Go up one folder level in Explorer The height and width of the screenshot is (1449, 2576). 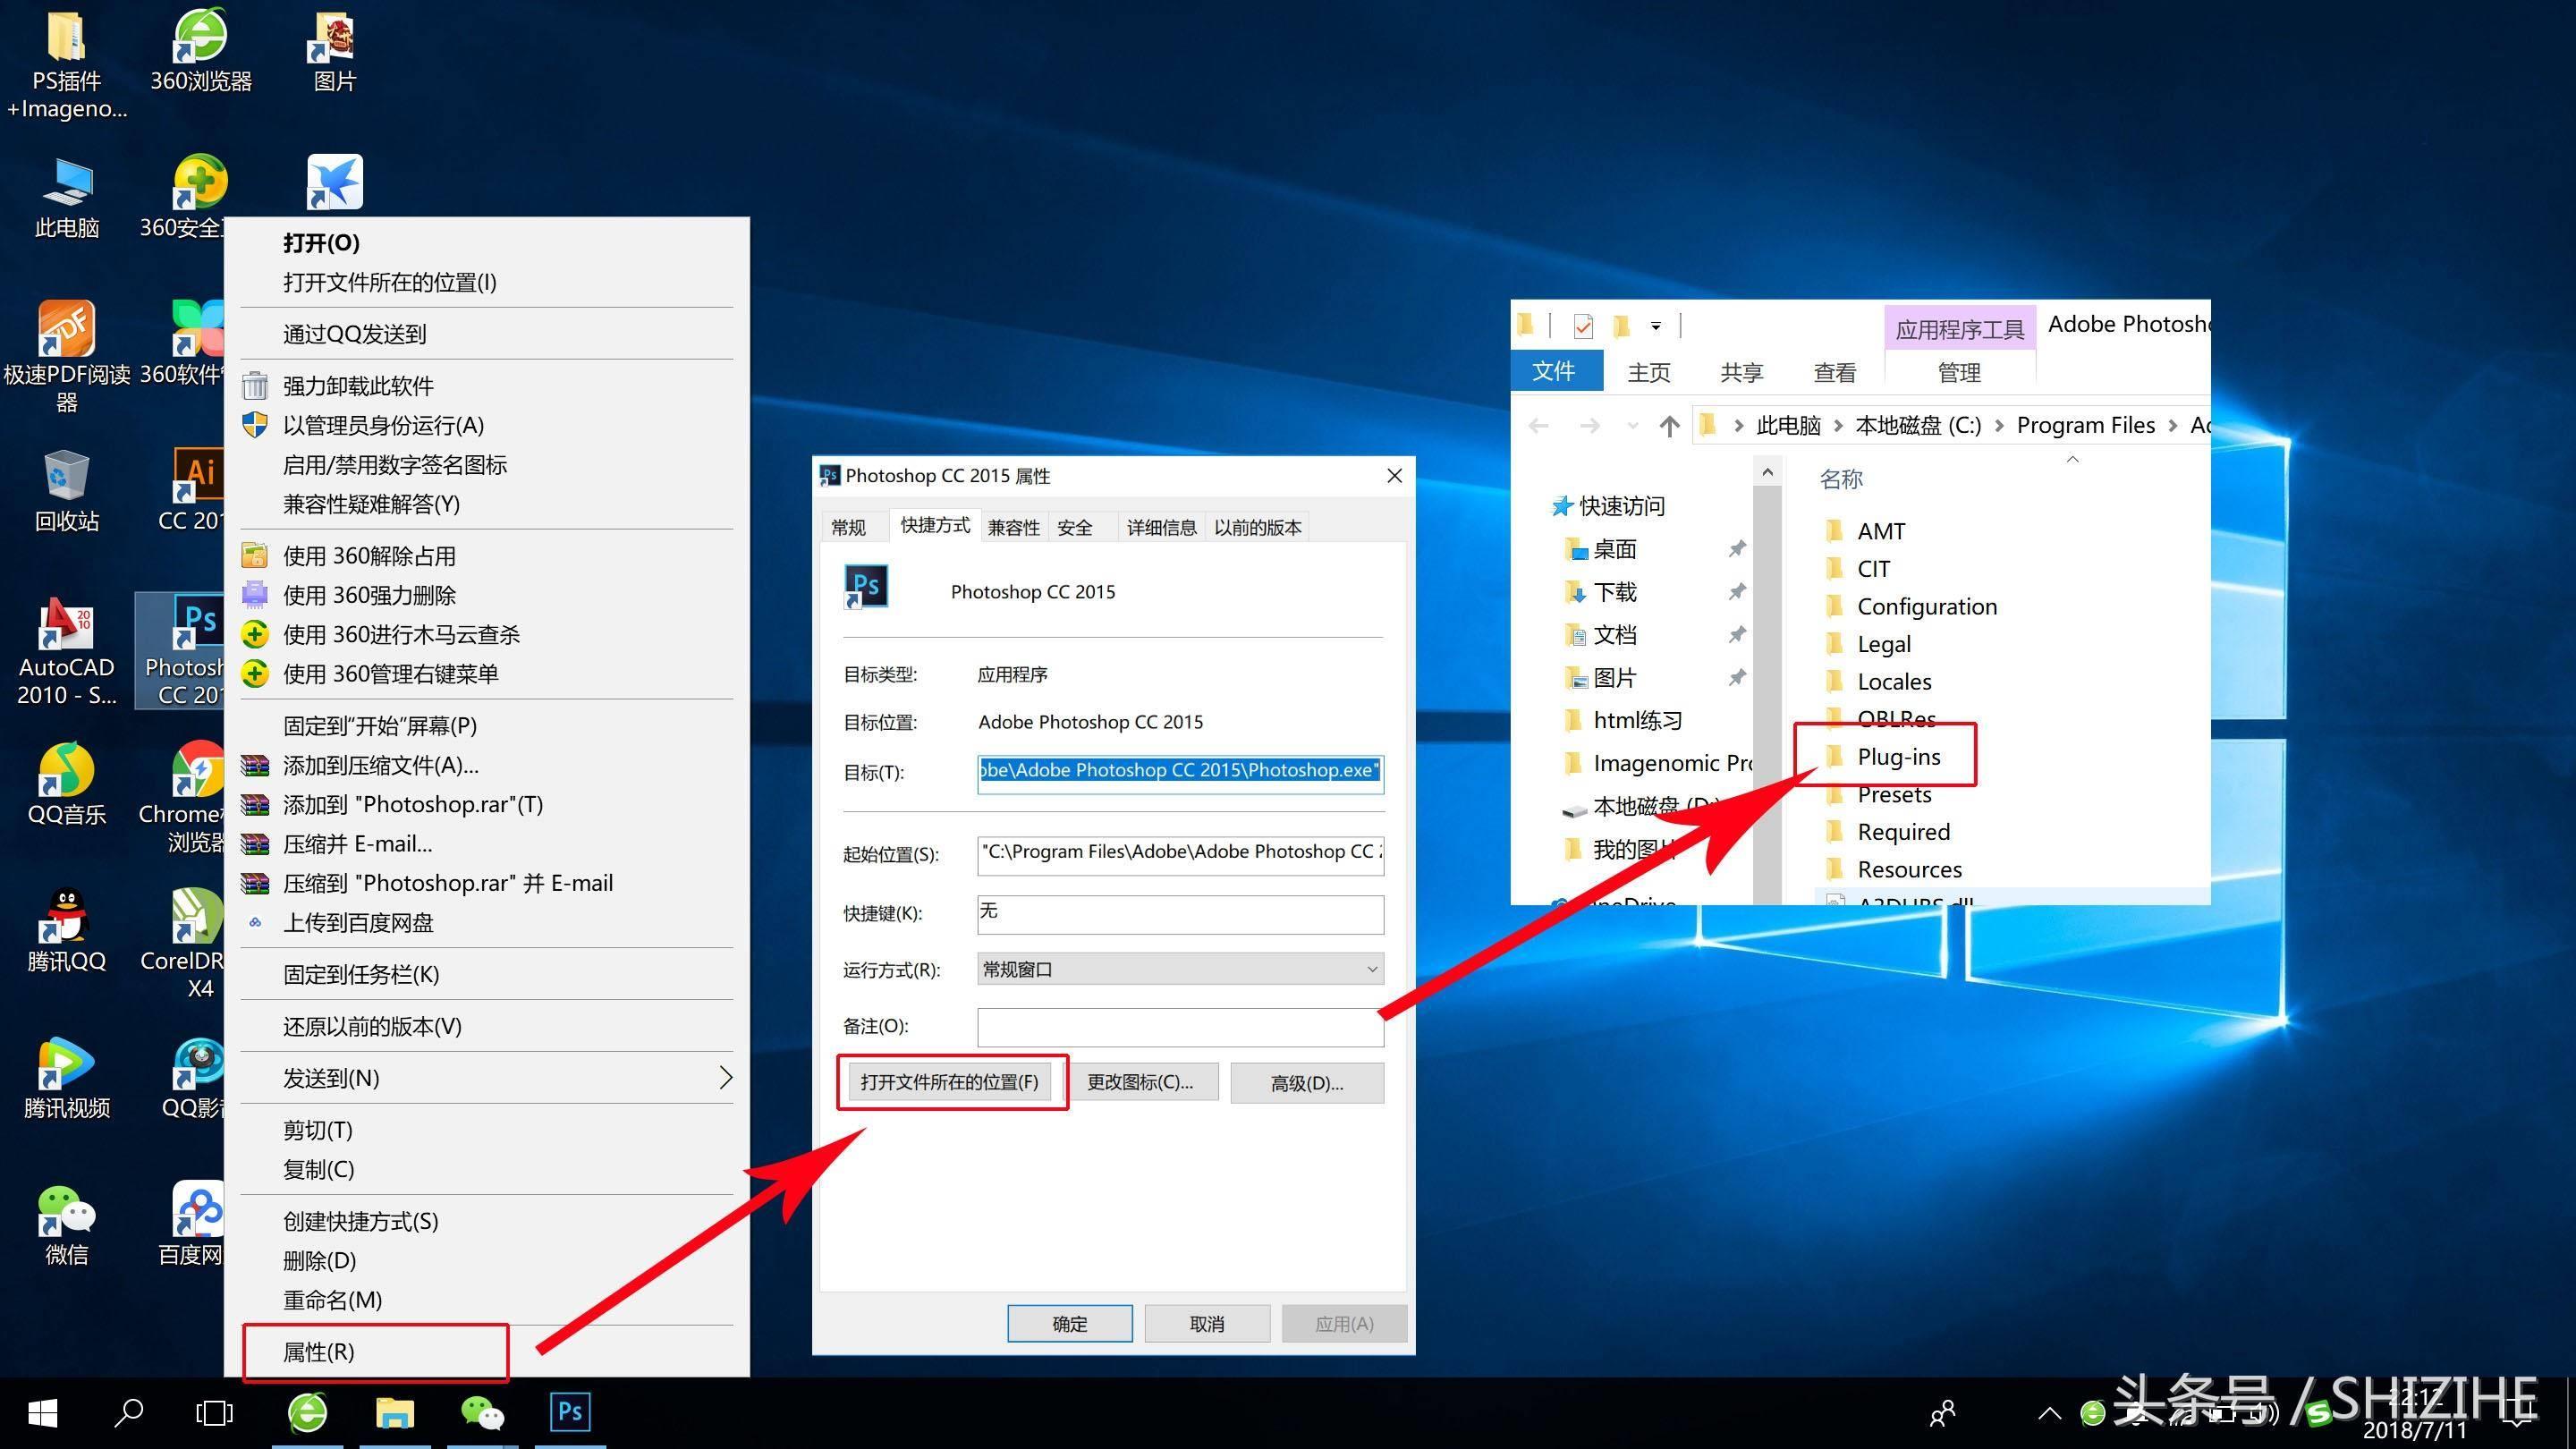[x=1669, y=426]
